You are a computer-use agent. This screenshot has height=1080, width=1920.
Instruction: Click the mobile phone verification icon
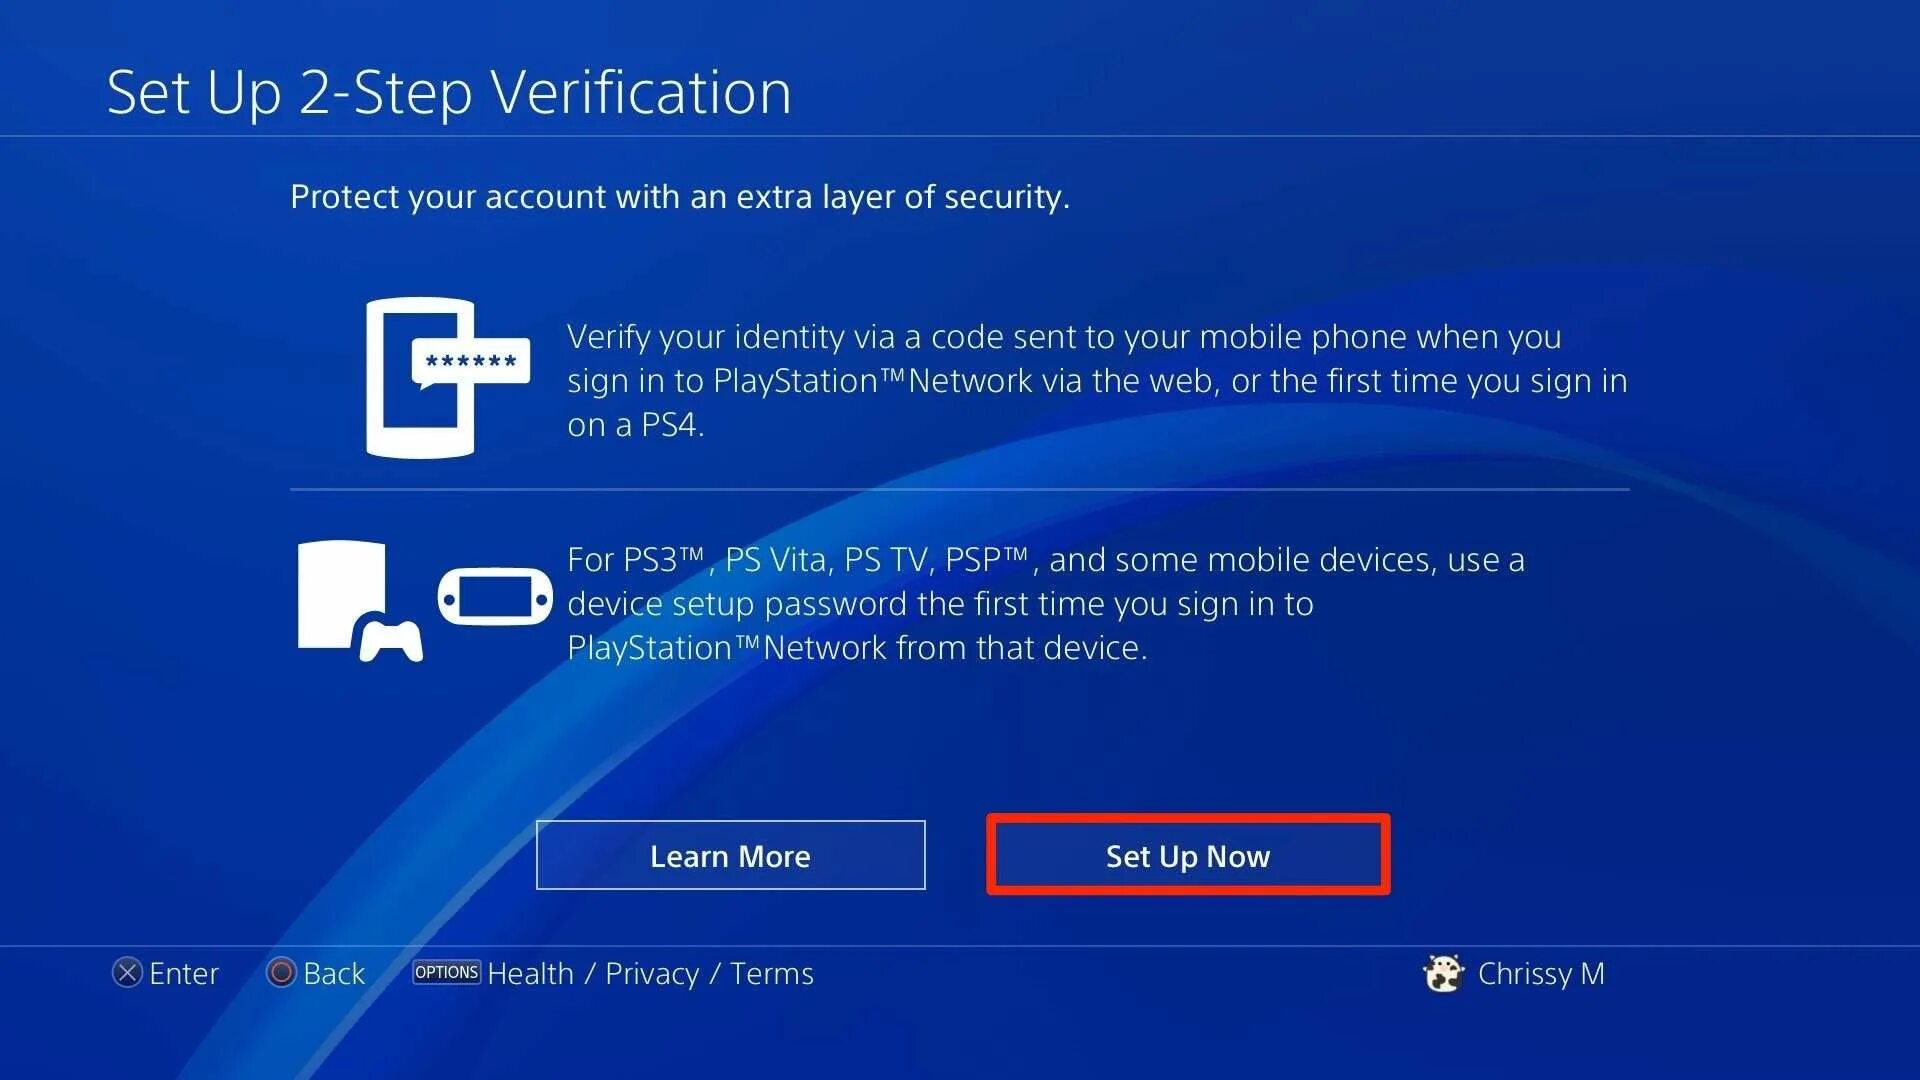pos(430,378)
